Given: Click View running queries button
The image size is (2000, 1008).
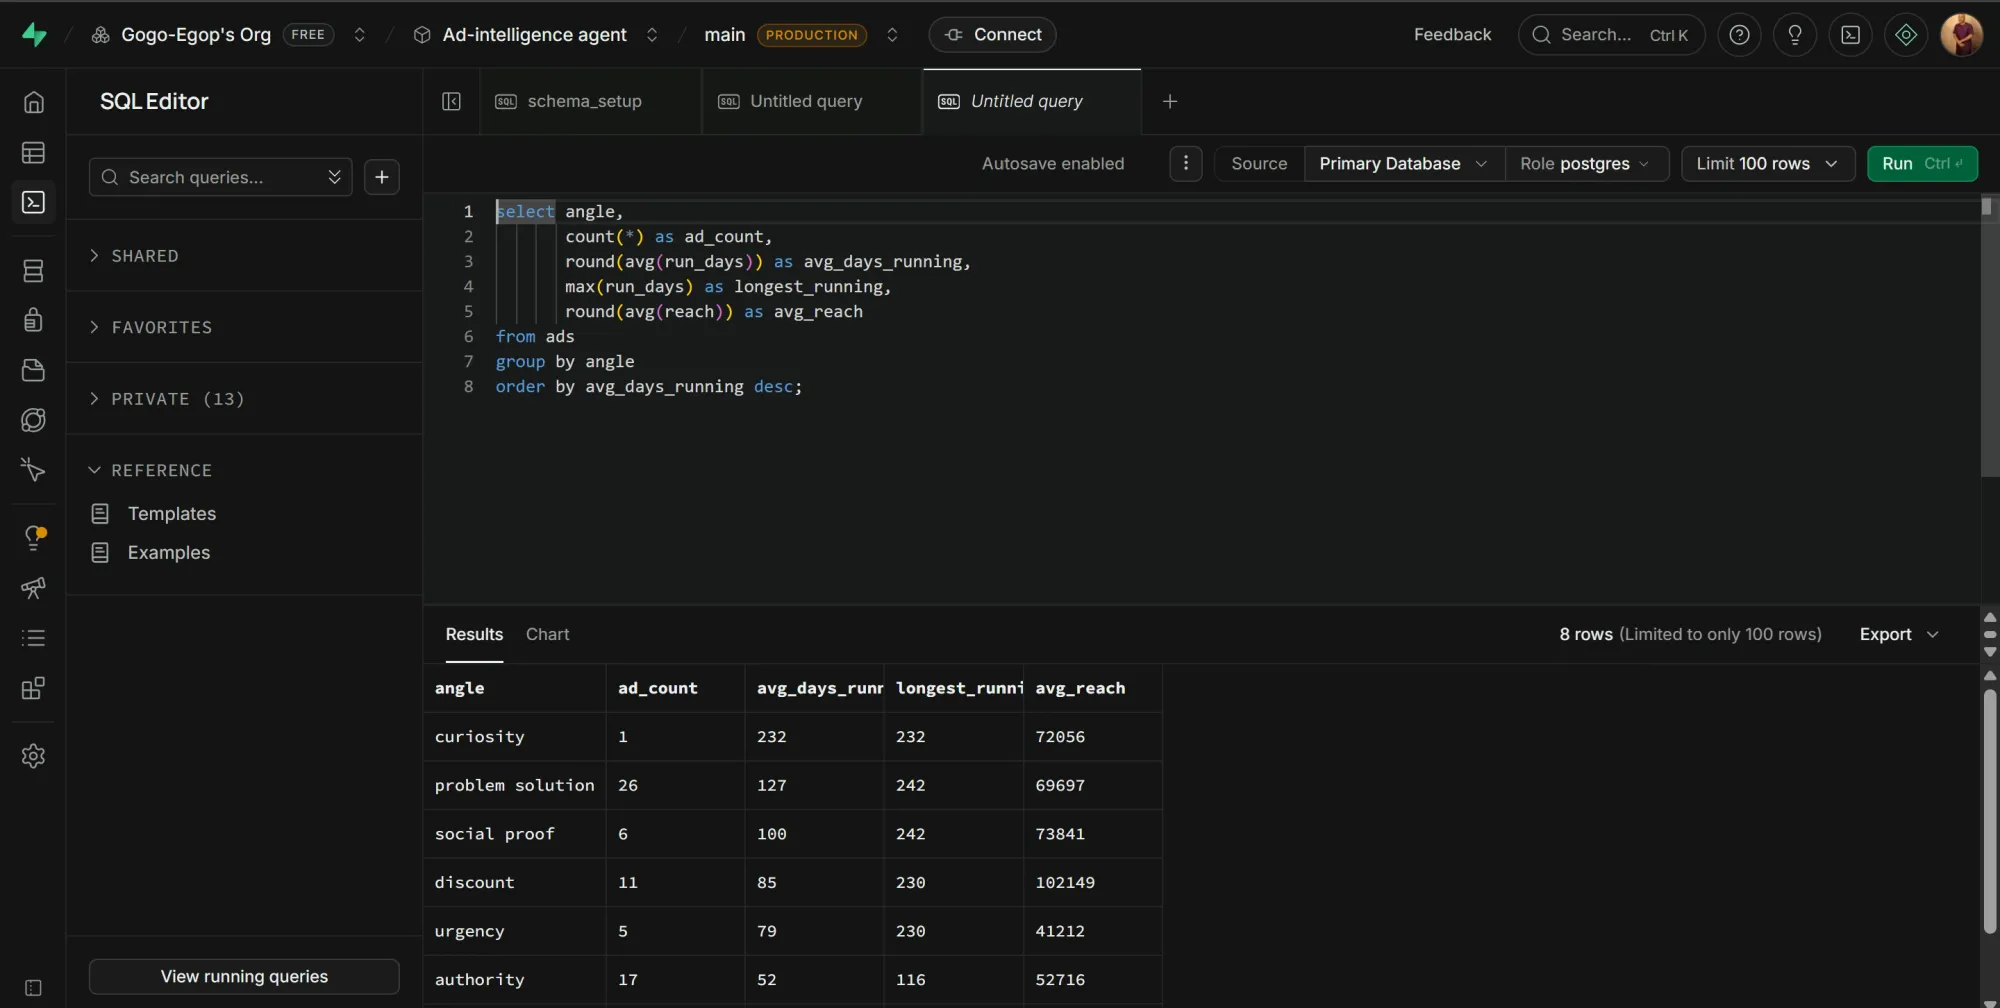Looking at the screenshot, I should pos(244,977).
